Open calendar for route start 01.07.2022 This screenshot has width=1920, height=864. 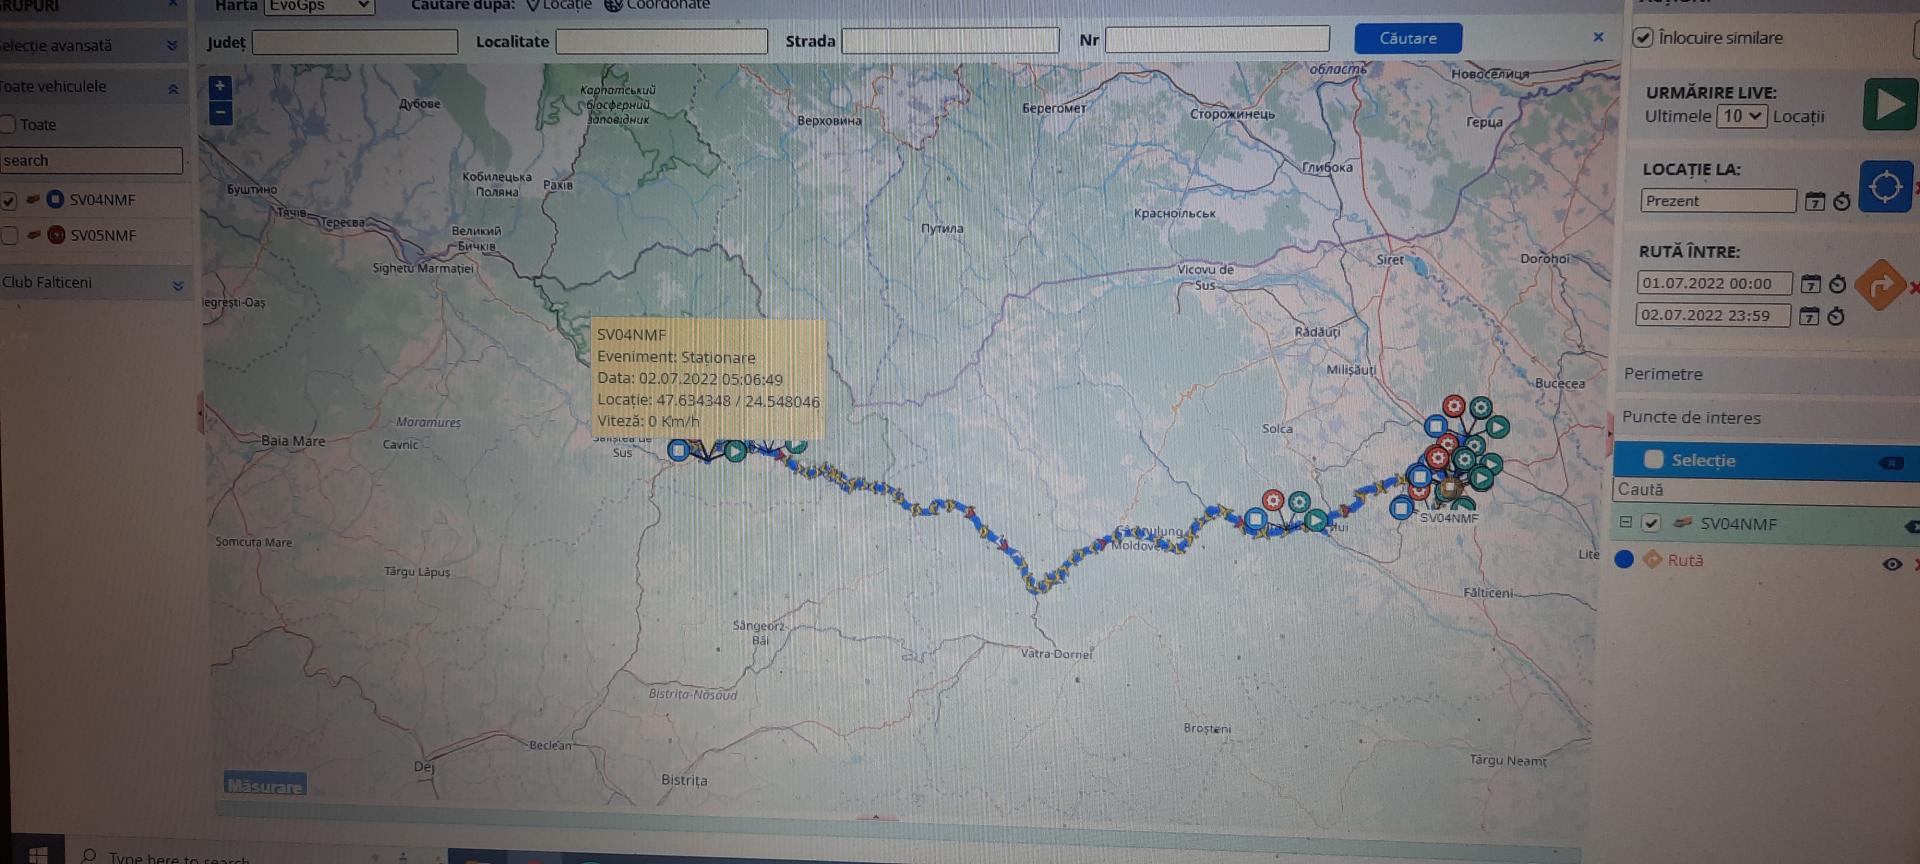pyautogui.click(x=1810, y=284)
